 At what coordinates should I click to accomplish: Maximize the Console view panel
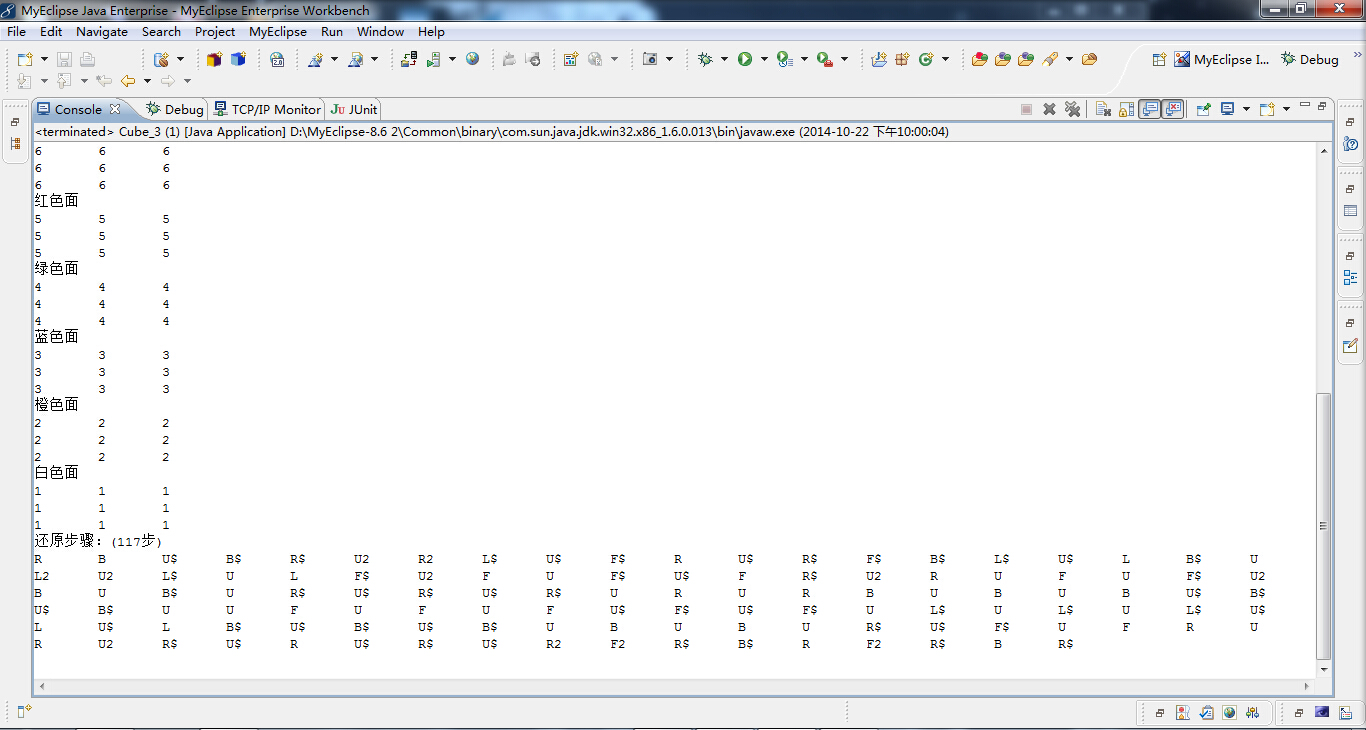coord(1321,105)
